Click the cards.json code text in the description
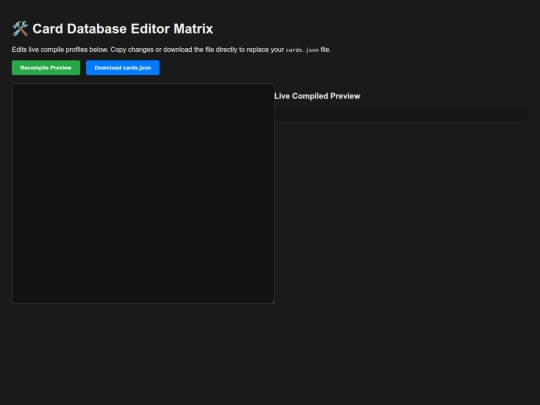Image resolution: width=540 pixels, height=405 pixels. [302, 50]
